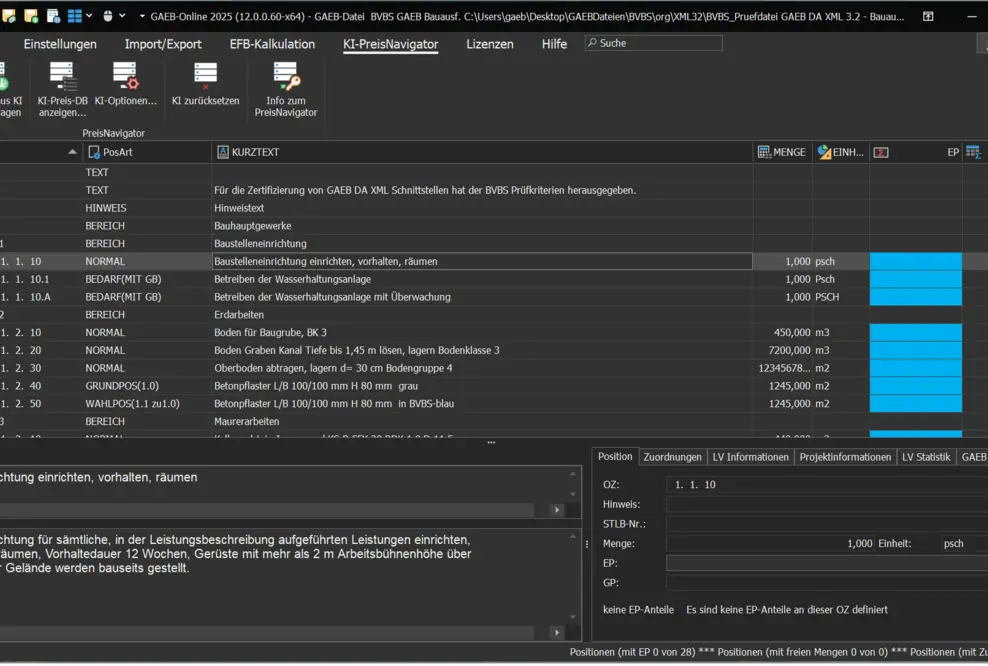988x666 pixels.
Task: Click the Einheit field showing psch
Action: [x=964, y=543]
